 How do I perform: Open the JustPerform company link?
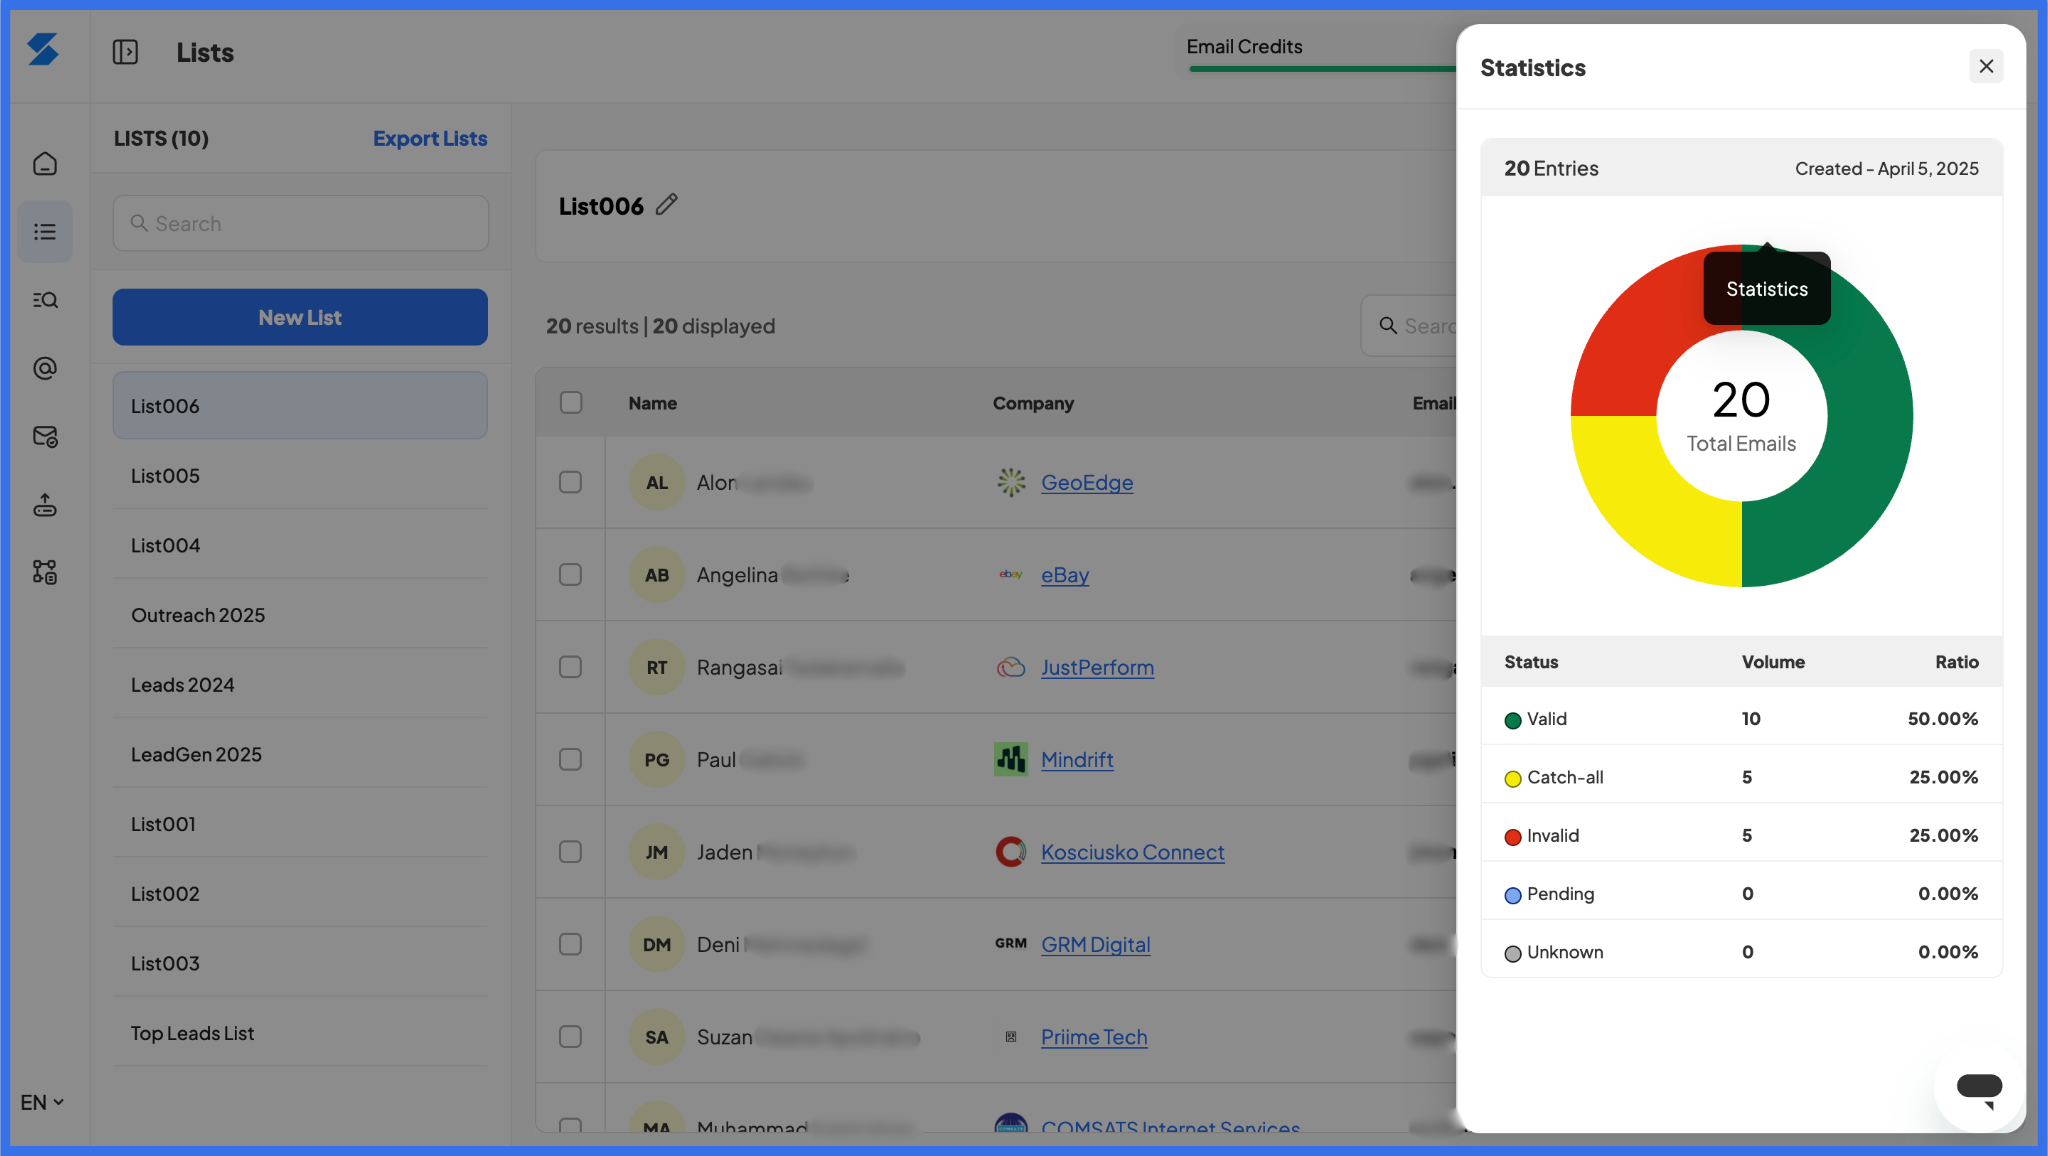[1097, 667]
